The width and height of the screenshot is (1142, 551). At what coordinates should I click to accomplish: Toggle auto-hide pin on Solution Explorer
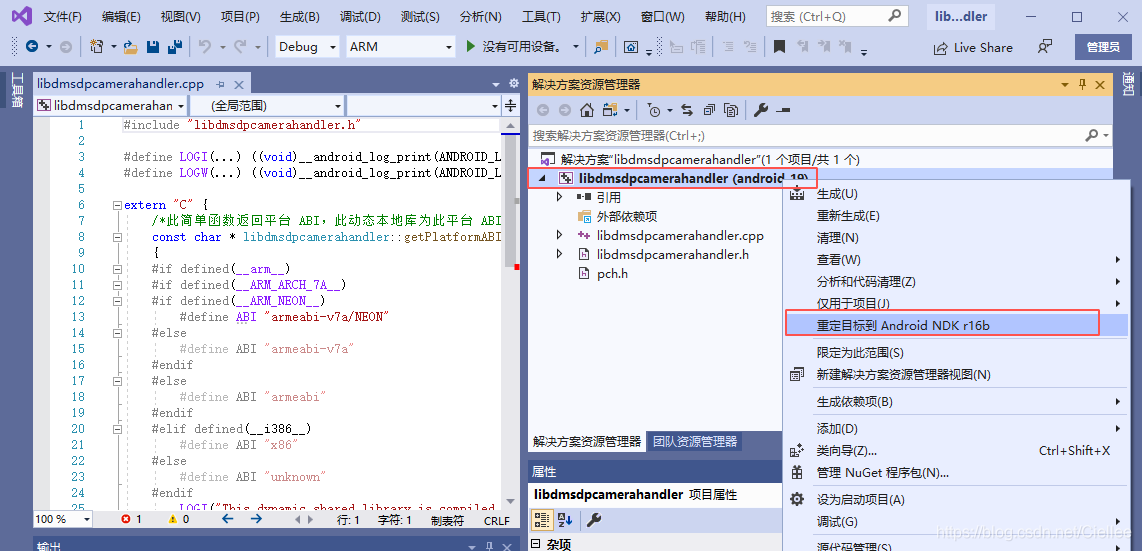pos(1083,84)
